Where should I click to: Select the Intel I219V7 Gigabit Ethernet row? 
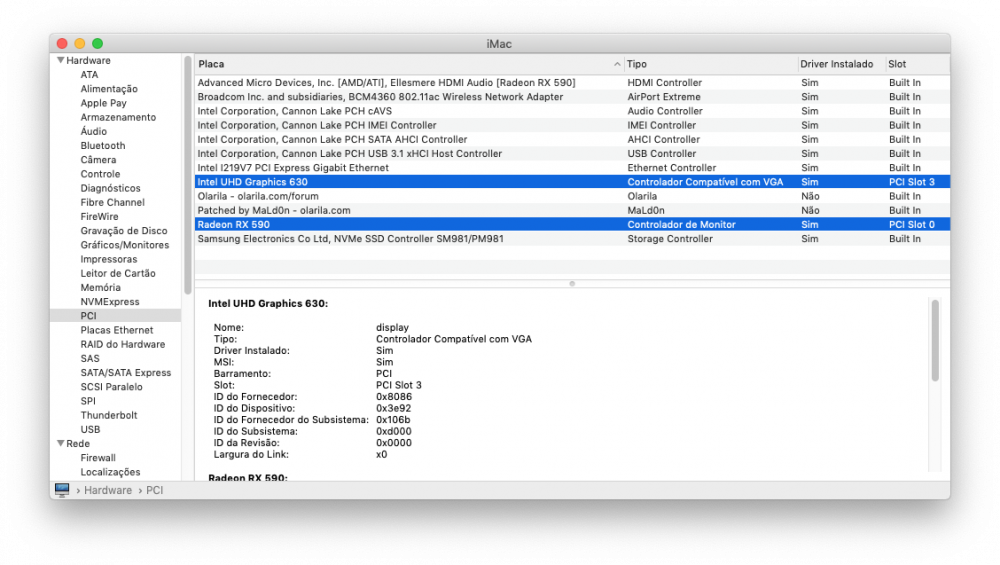pyautogui.click(x=572, y=168)
